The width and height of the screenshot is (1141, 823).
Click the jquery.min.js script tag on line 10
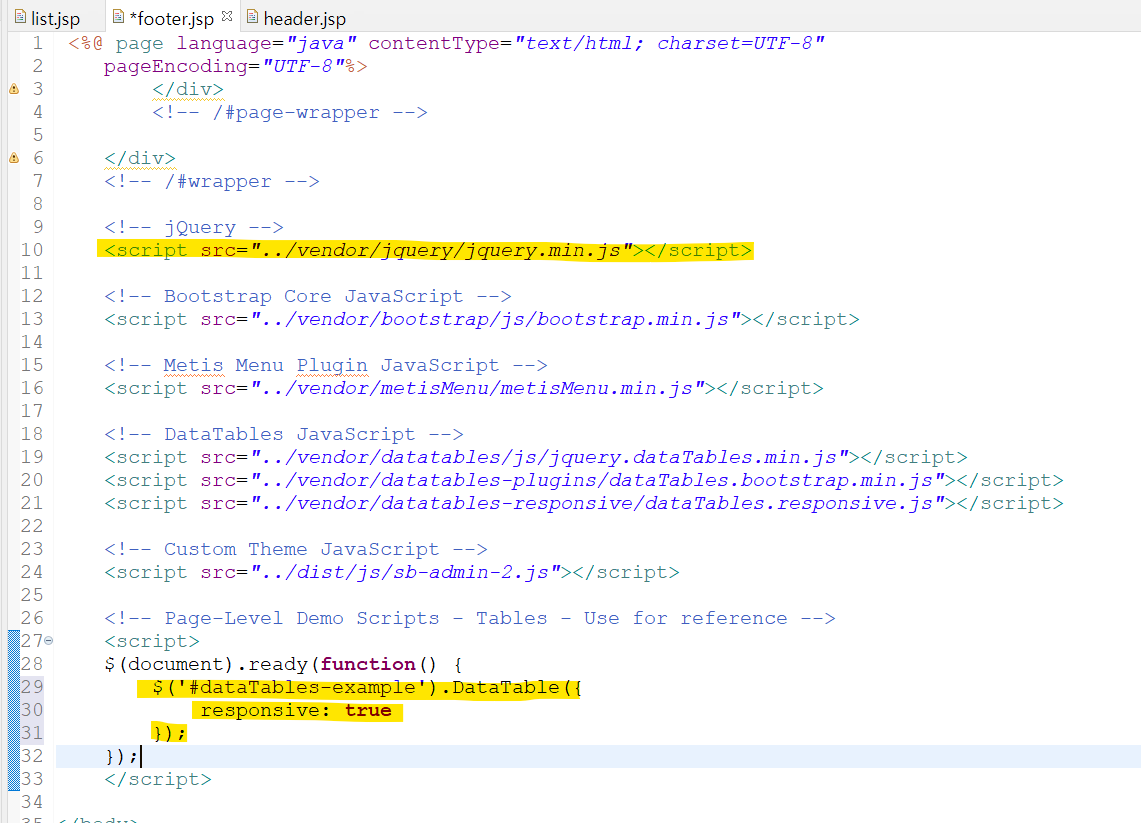point(427,250)
